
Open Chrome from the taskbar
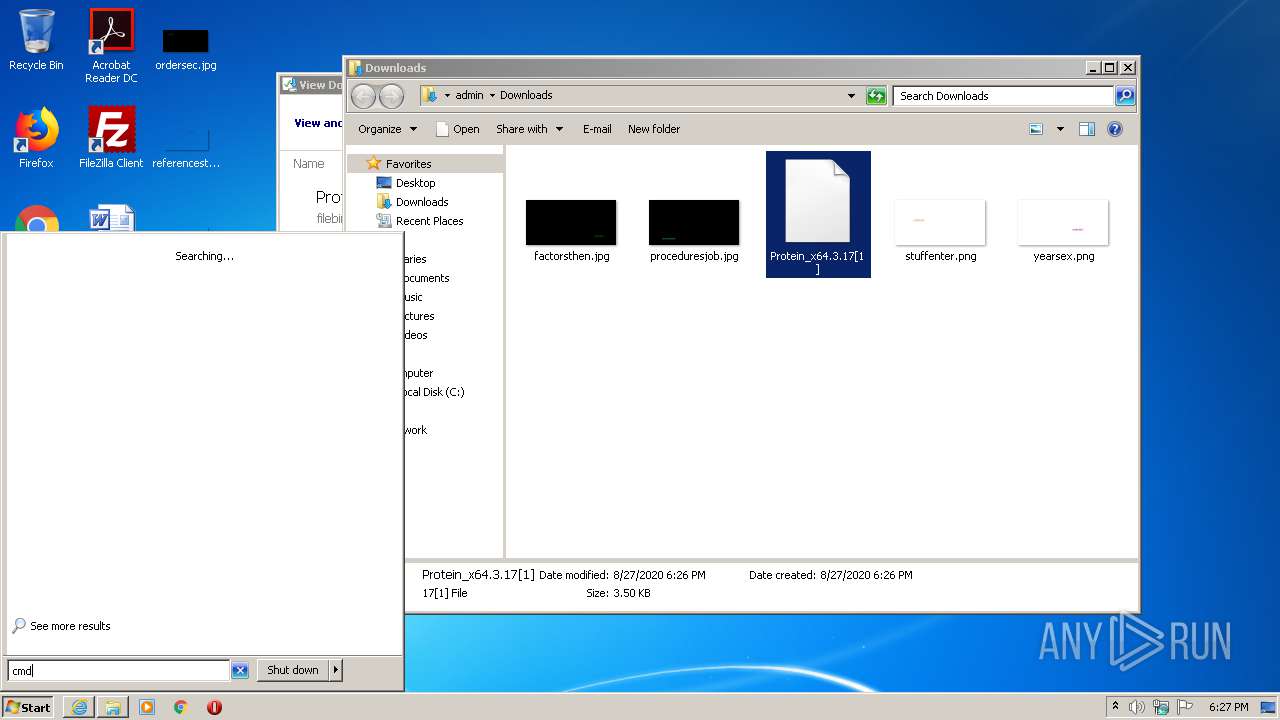pyautogui.click(x=181, y=707)
